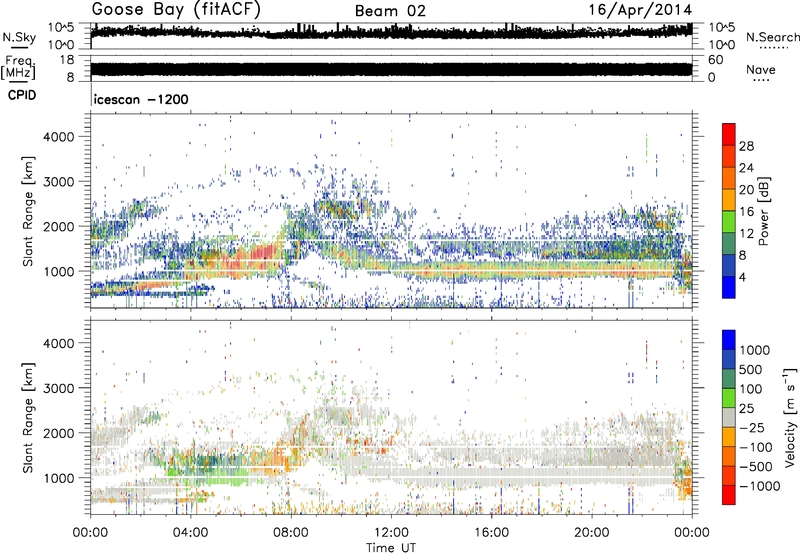Viewport: 800px width, 554px height.
Task: Click the 'Freq. [MHz]' label
Action: pos(18,68)
